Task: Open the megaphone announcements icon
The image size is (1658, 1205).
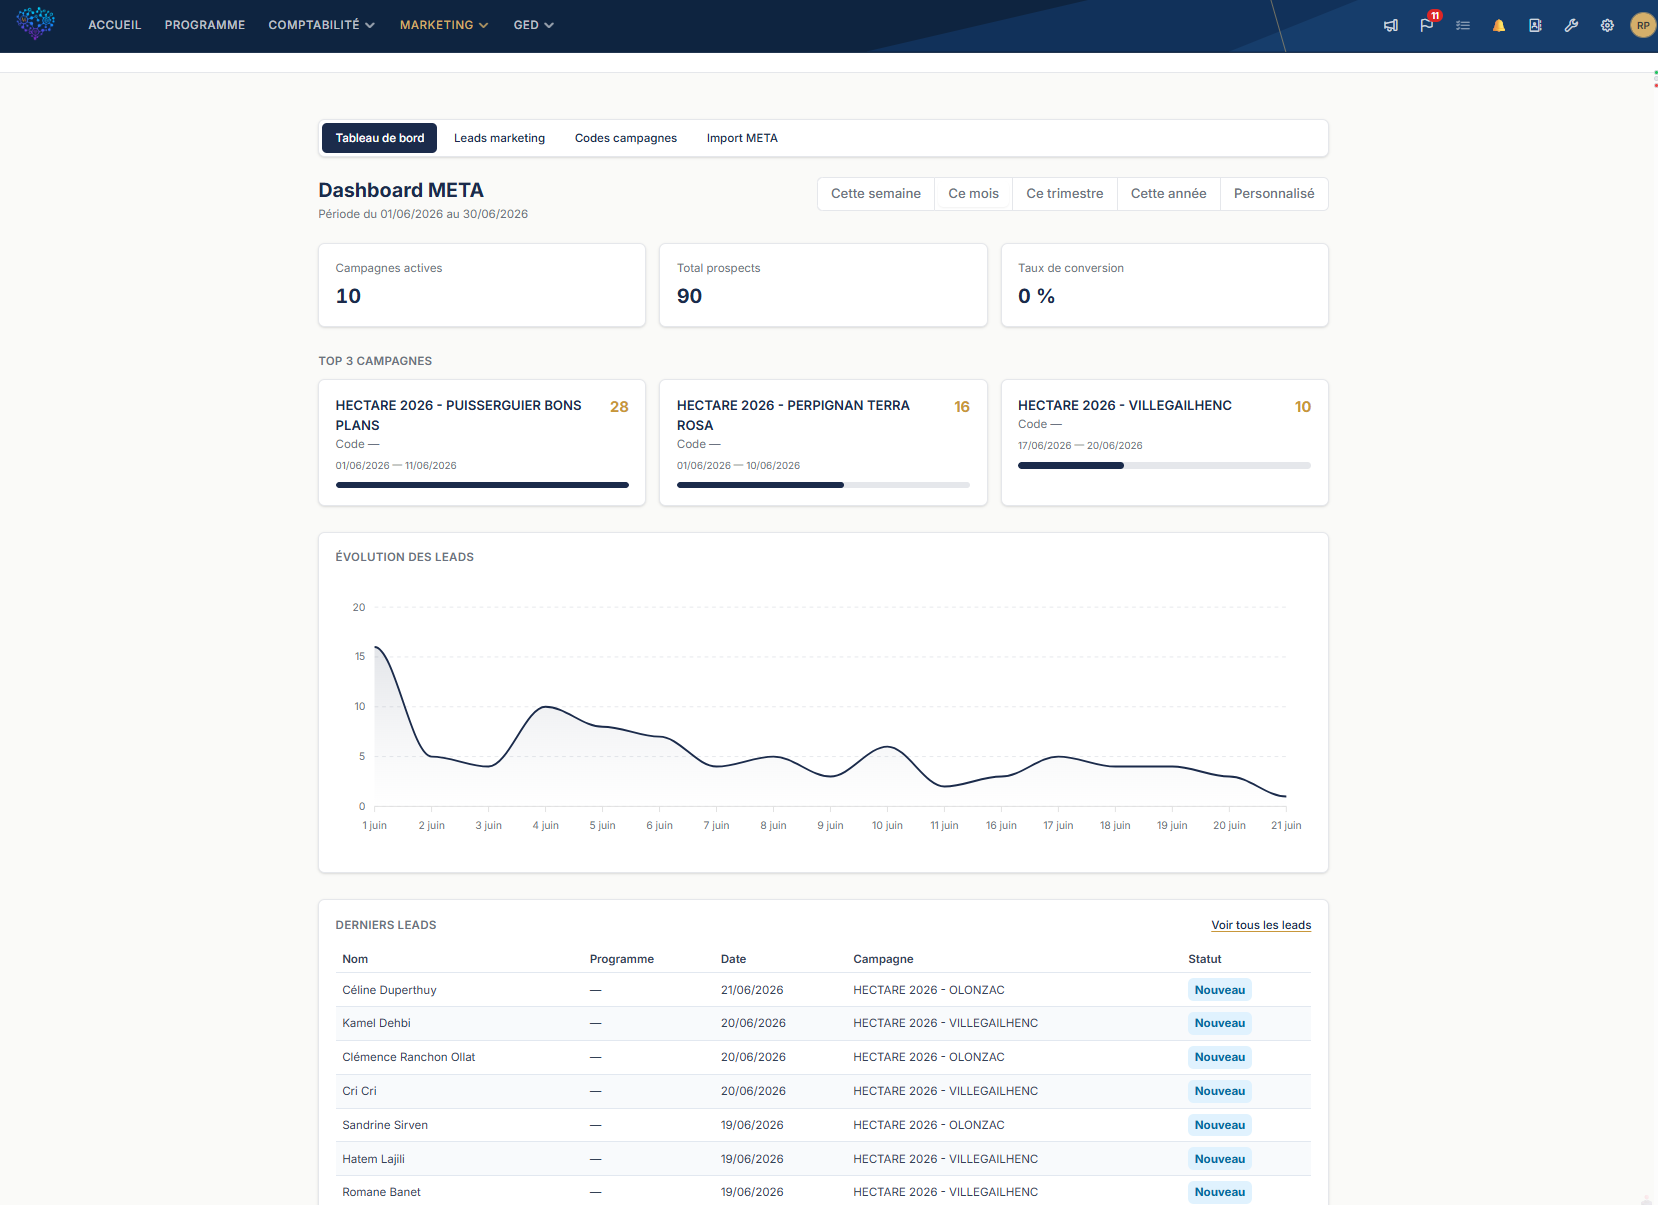Action: [1391, 26]
